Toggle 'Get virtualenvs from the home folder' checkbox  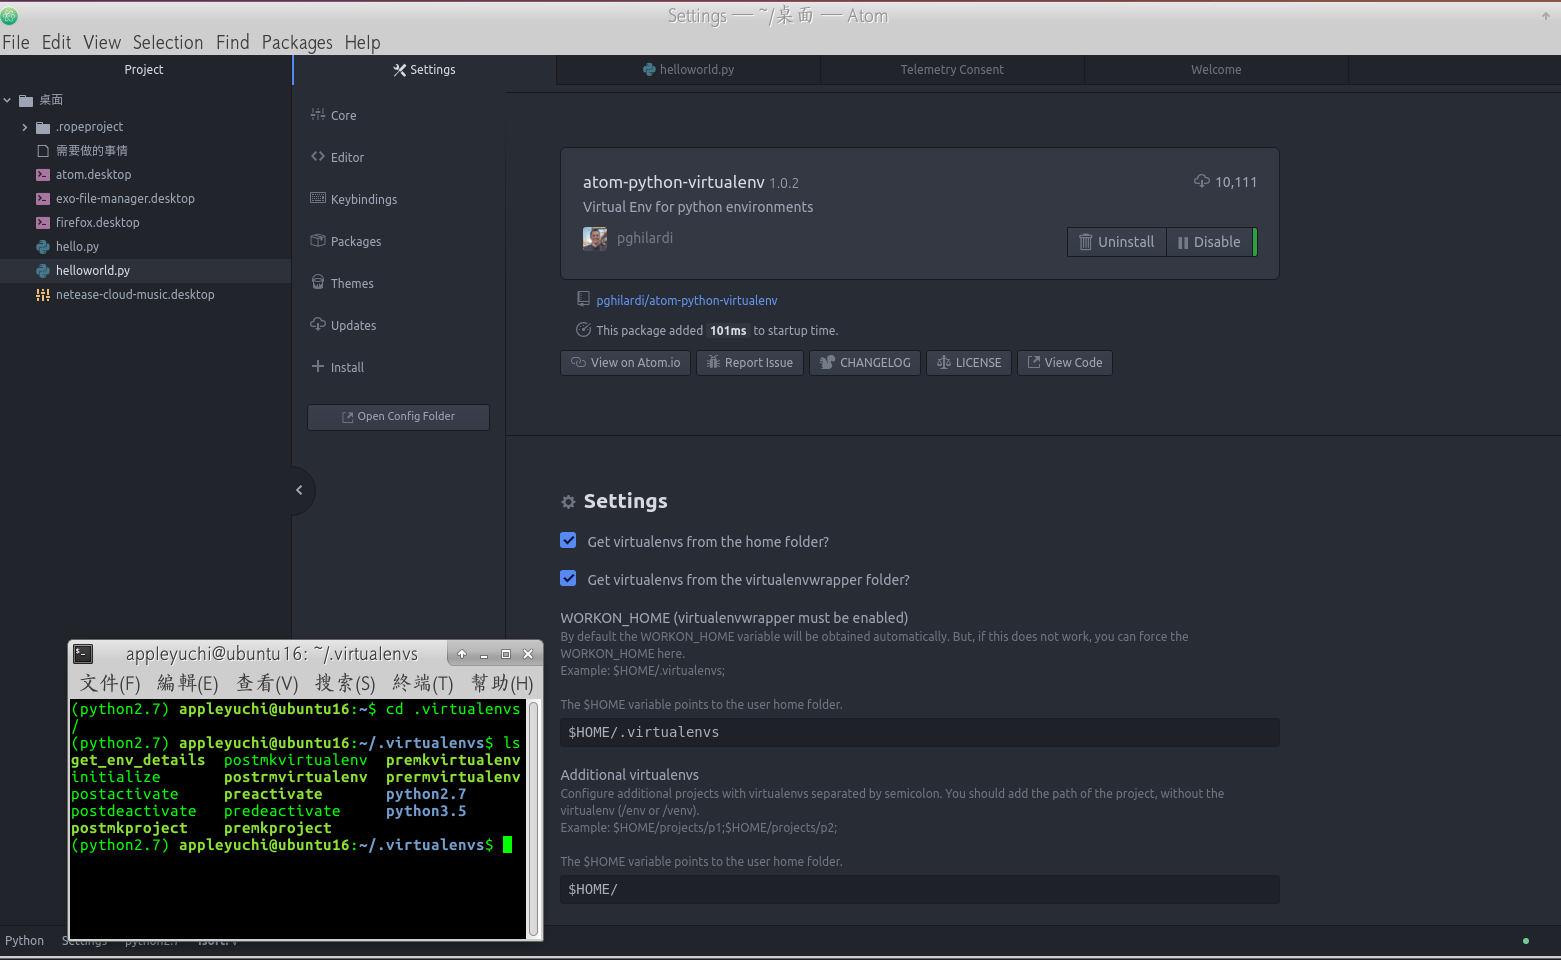[568, 540]
